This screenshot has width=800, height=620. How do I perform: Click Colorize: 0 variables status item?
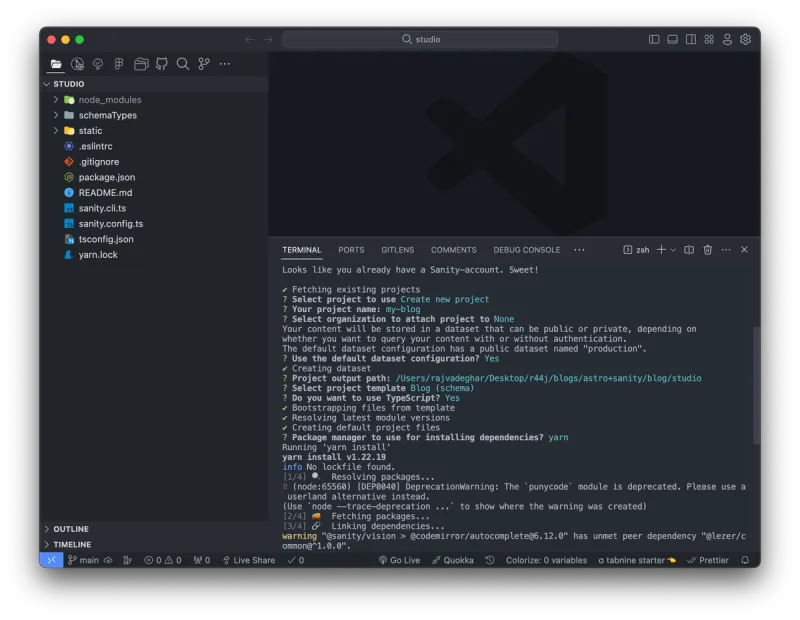pos(546,560)
